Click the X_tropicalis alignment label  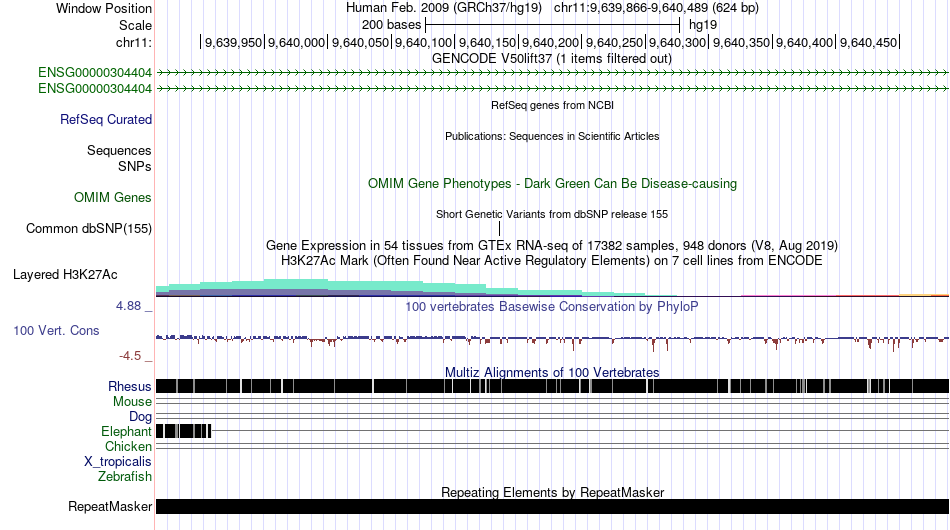click(118, 462)
